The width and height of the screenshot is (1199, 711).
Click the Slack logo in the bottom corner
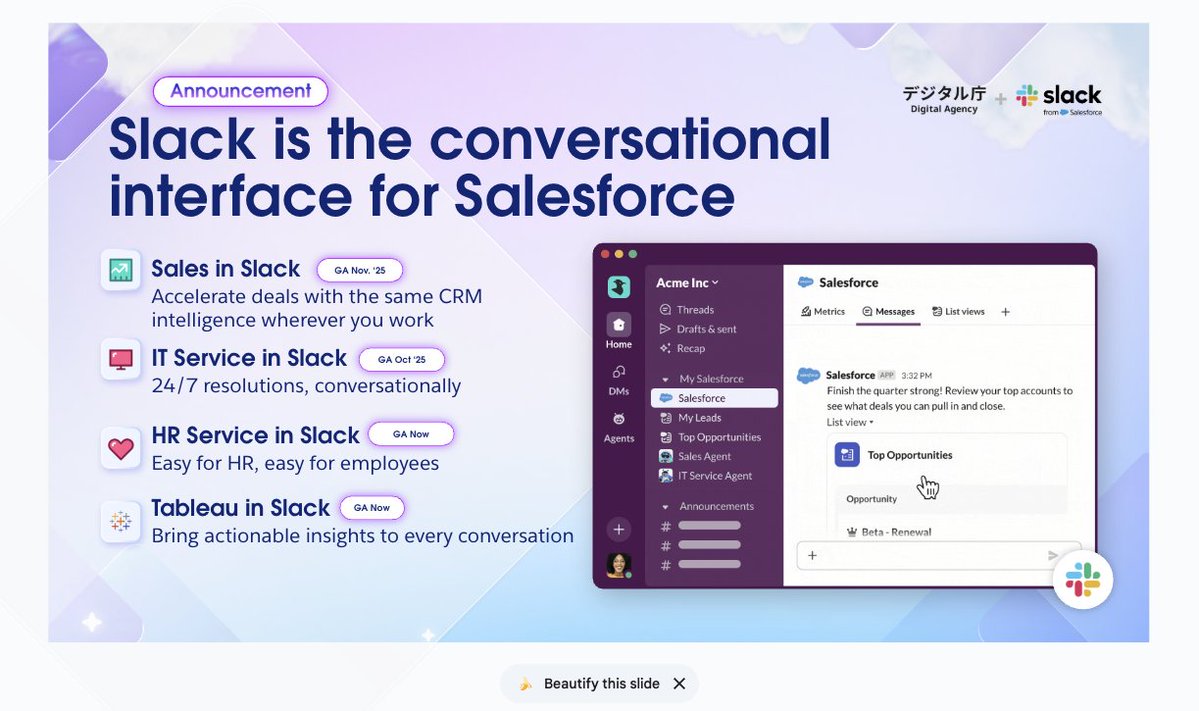coord(1083,578)
